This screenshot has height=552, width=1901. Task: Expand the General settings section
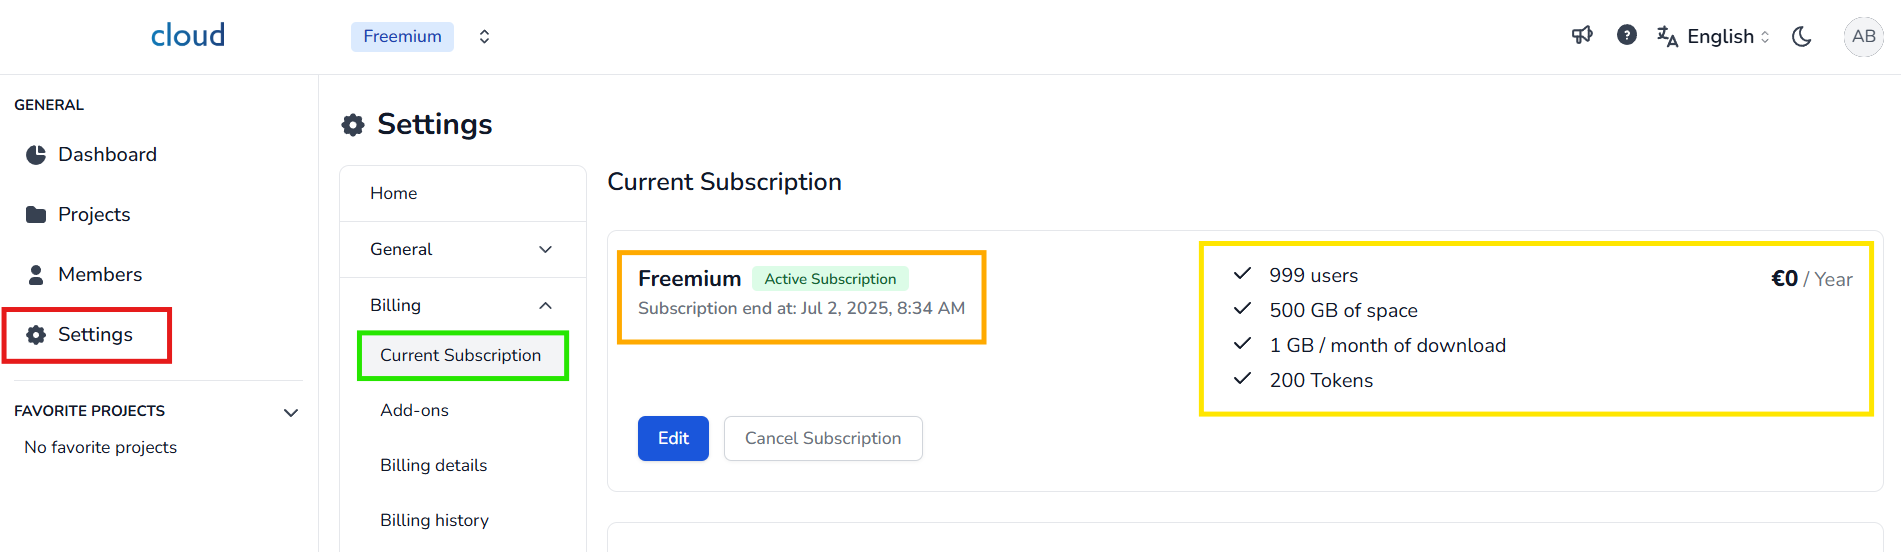[545, 249]
